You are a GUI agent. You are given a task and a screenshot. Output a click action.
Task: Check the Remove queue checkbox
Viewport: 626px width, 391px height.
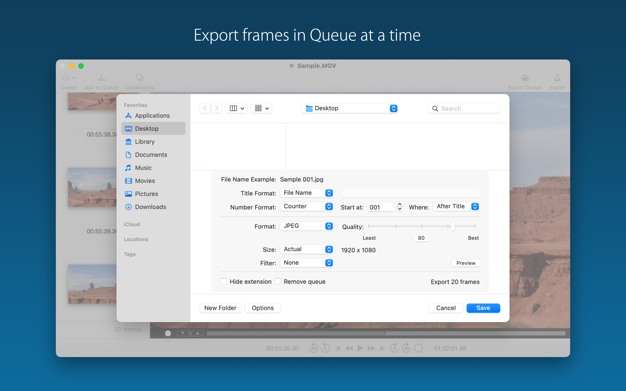278,282
